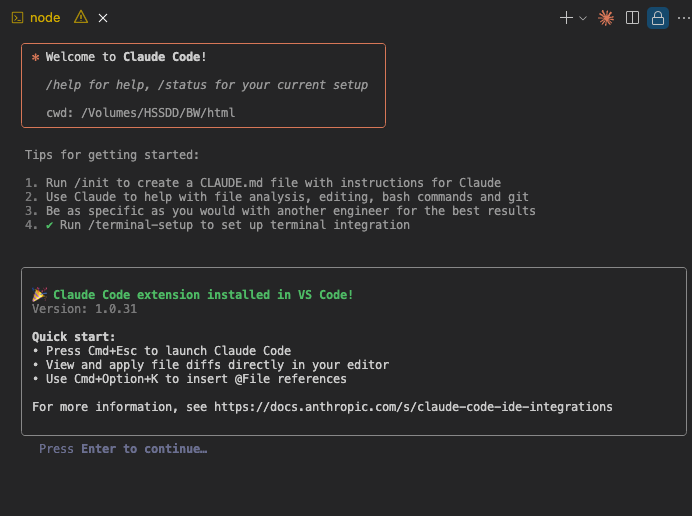Click the terminal icon beside node label
The height and width of the screenshot is (516, 692).
coord(17,18)
